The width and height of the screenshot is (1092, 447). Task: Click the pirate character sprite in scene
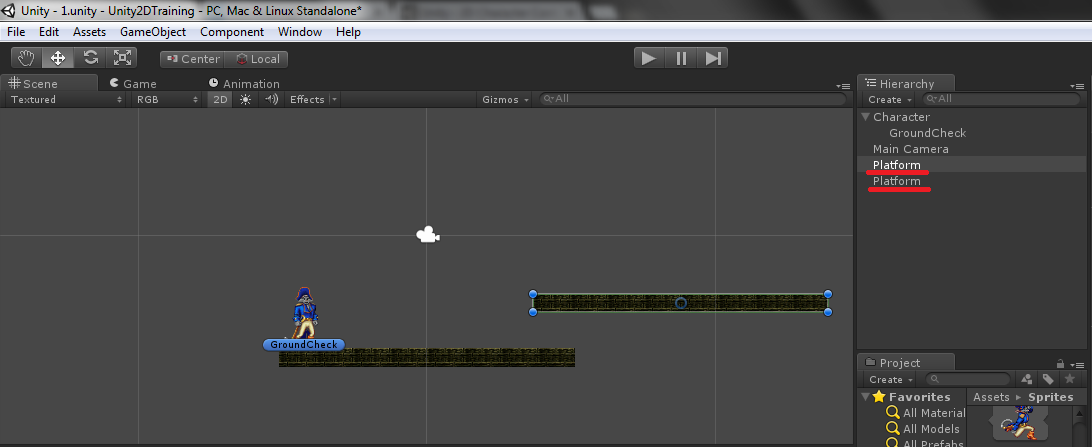click(x=304, y=313)
